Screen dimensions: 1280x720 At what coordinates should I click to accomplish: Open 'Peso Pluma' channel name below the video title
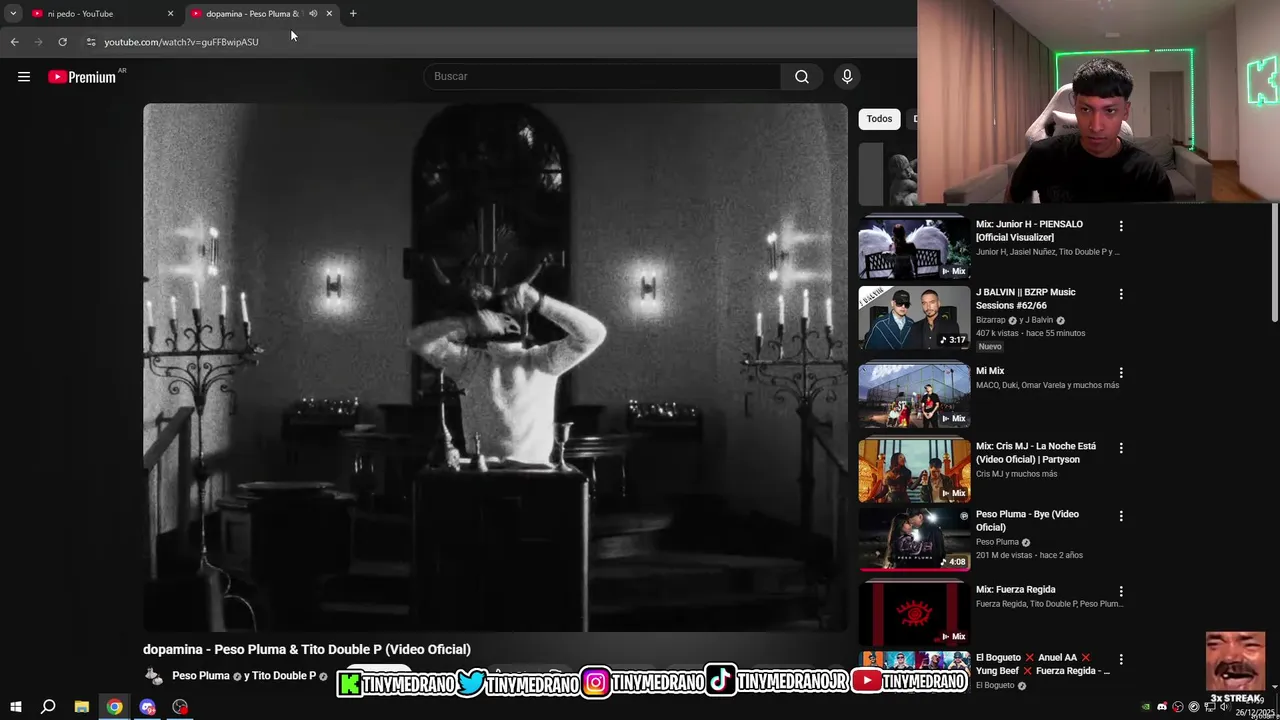(x=201, y=676)
